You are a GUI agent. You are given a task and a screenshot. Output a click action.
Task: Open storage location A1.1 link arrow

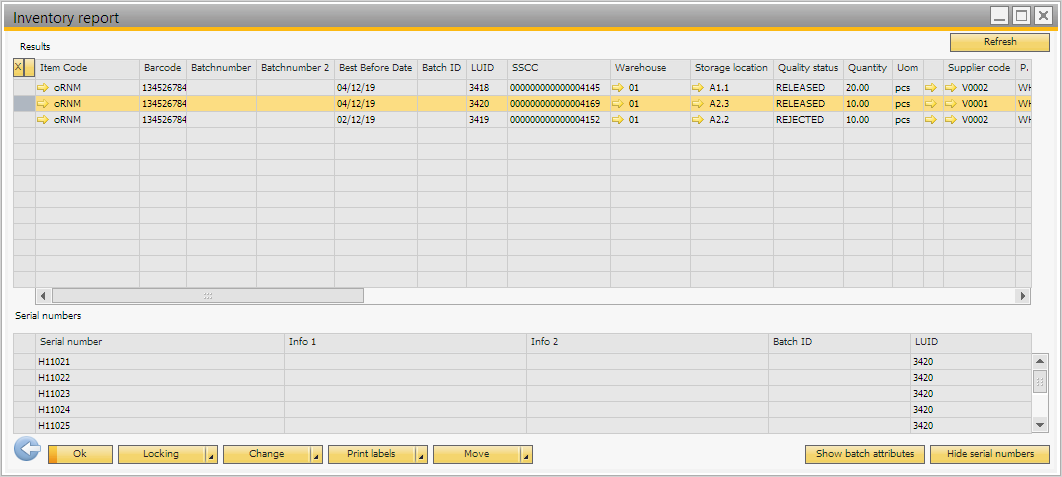coord(698,88)
